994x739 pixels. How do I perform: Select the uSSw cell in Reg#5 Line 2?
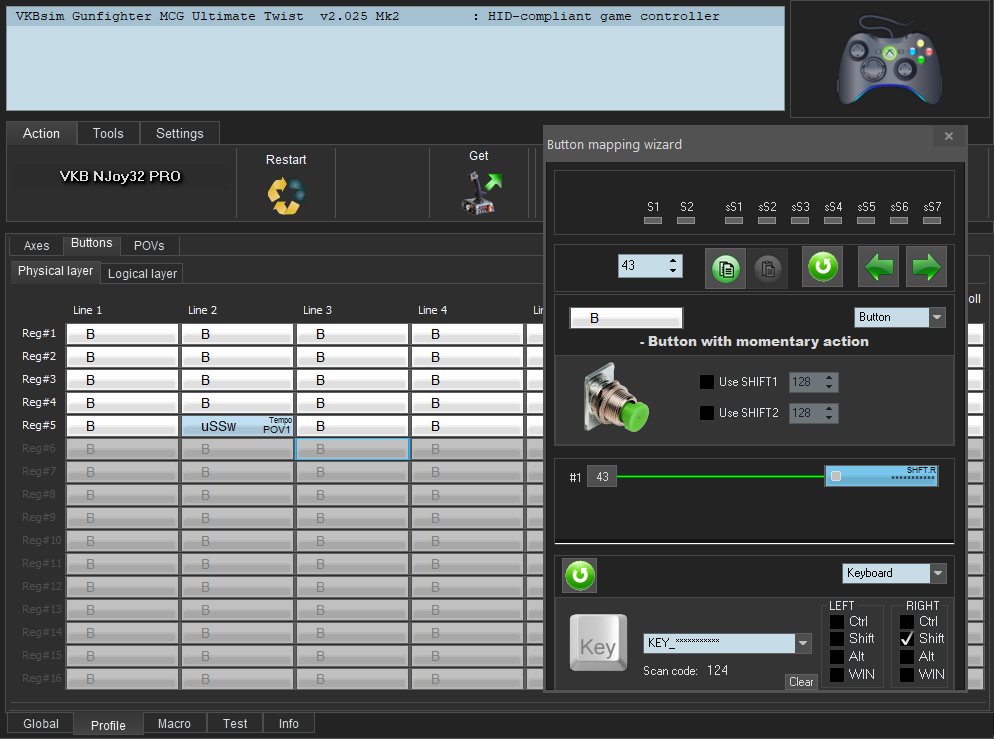(x=237, y=426)
